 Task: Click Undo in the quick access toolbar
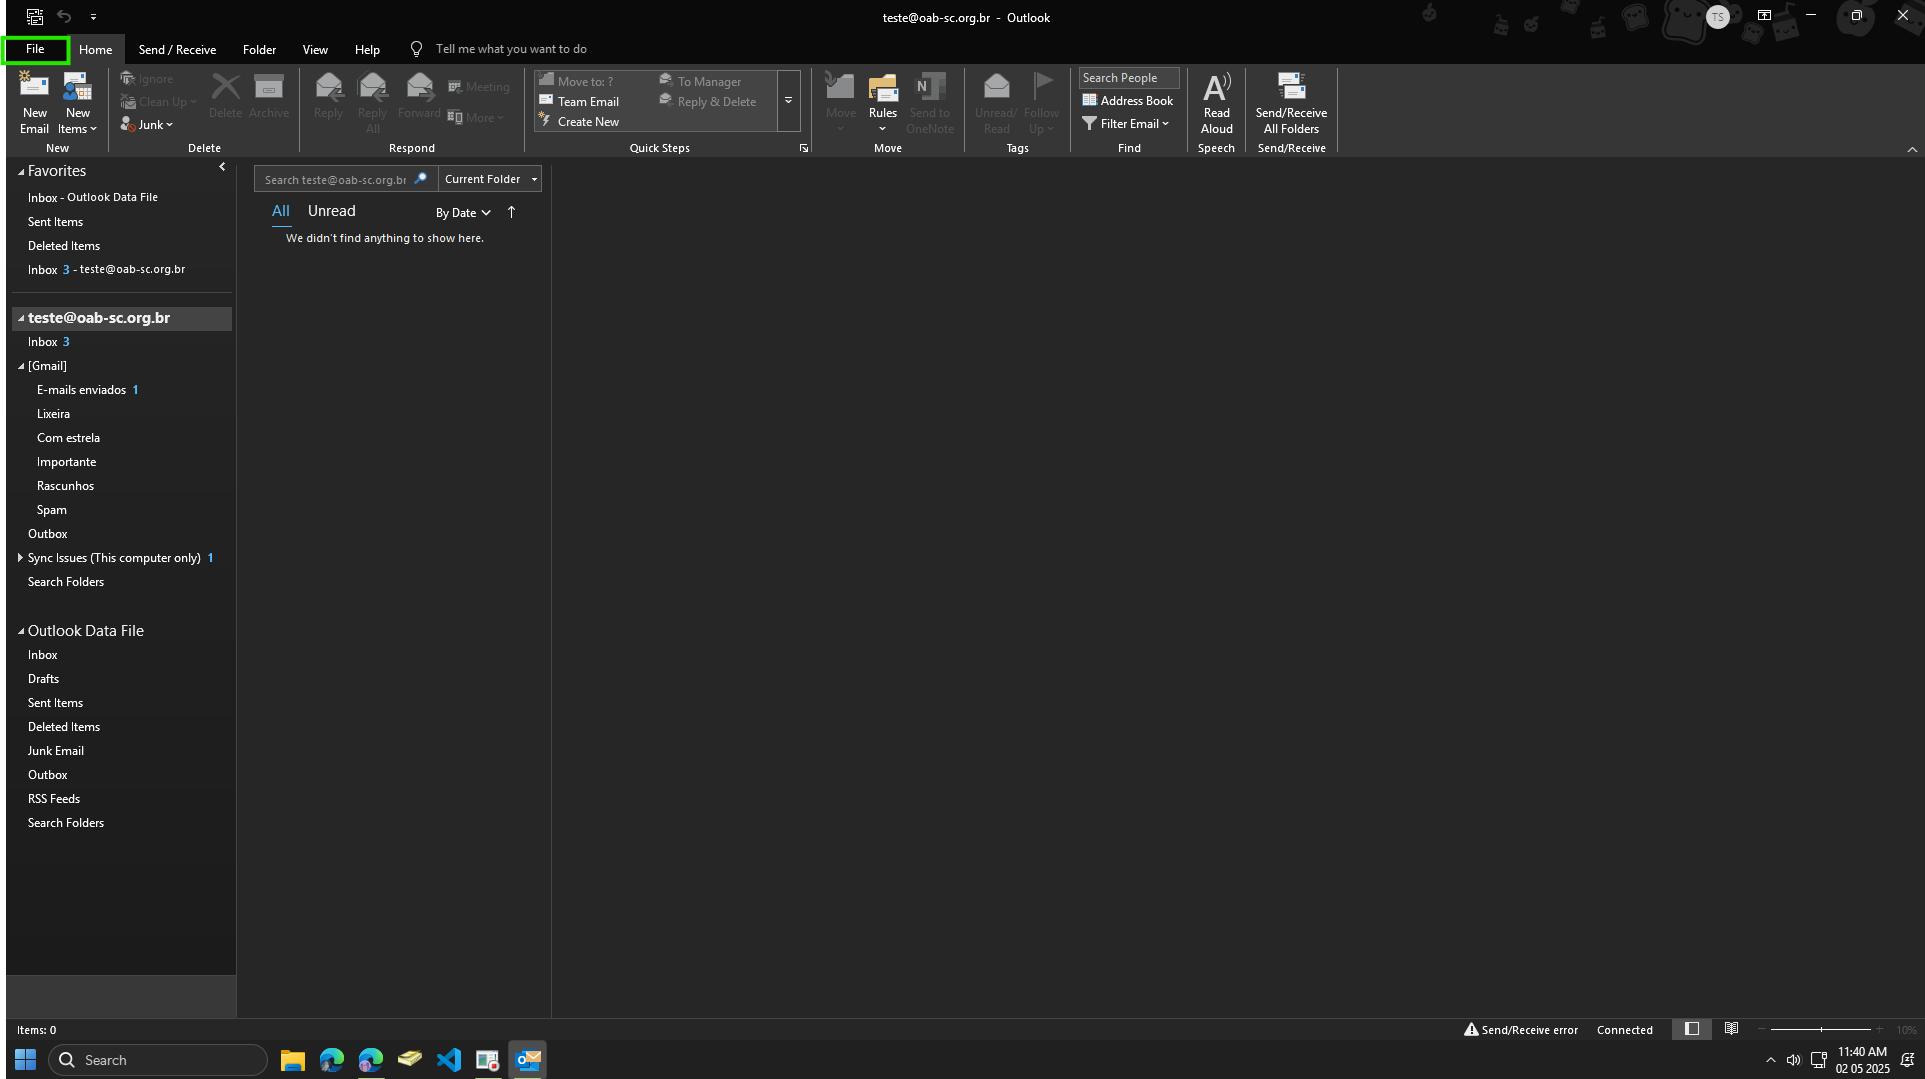pyautogui.click(x=64, y=17)
